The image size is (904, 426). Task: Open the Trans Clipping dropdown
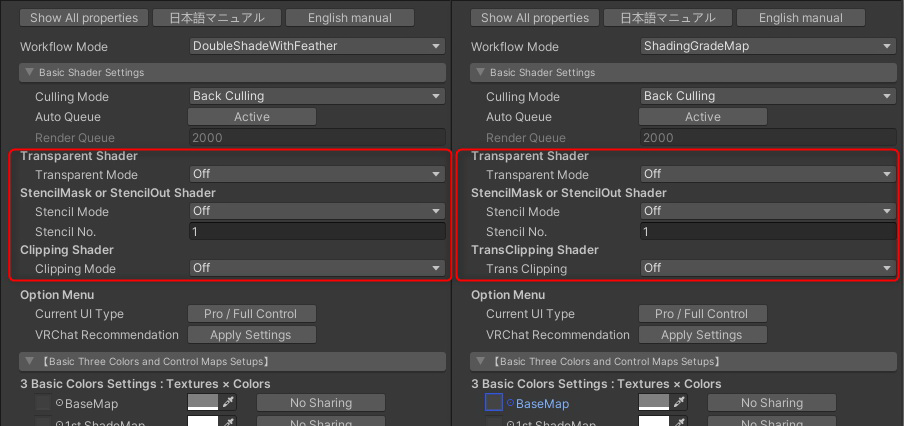(768, 269)
